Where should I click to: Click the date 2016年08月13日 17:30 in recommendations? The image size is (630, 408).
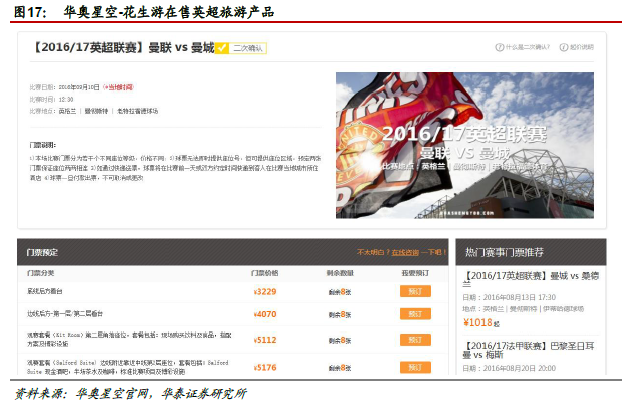(520, 297)
